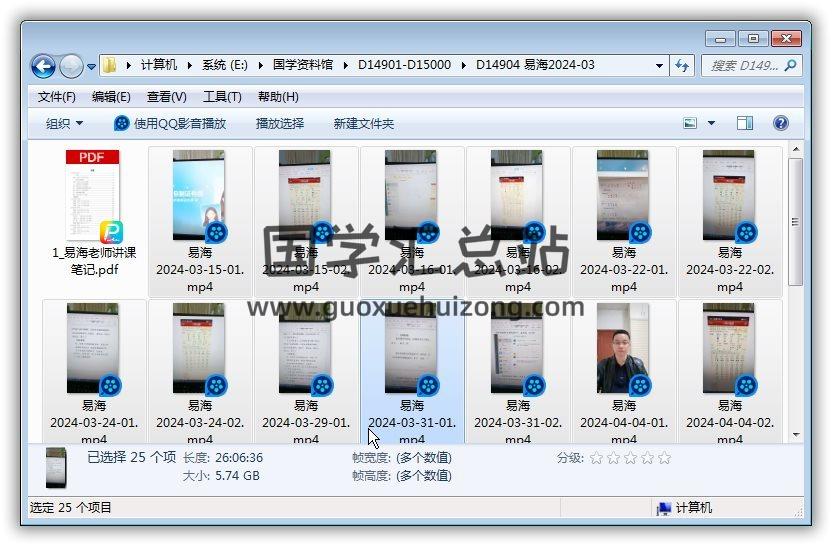Click the change view icon

(691, 123)
